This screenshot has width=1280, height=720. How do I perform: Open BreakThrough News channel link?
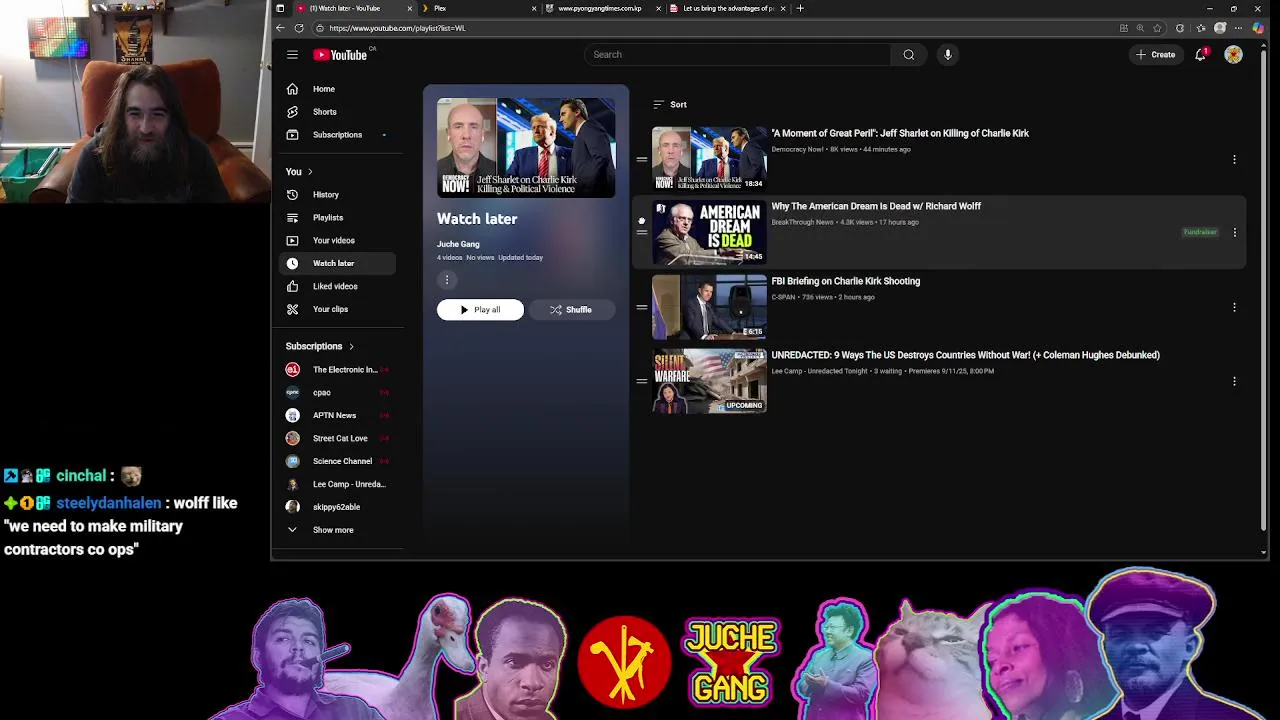pyautogui.click(x=802, y=222)
